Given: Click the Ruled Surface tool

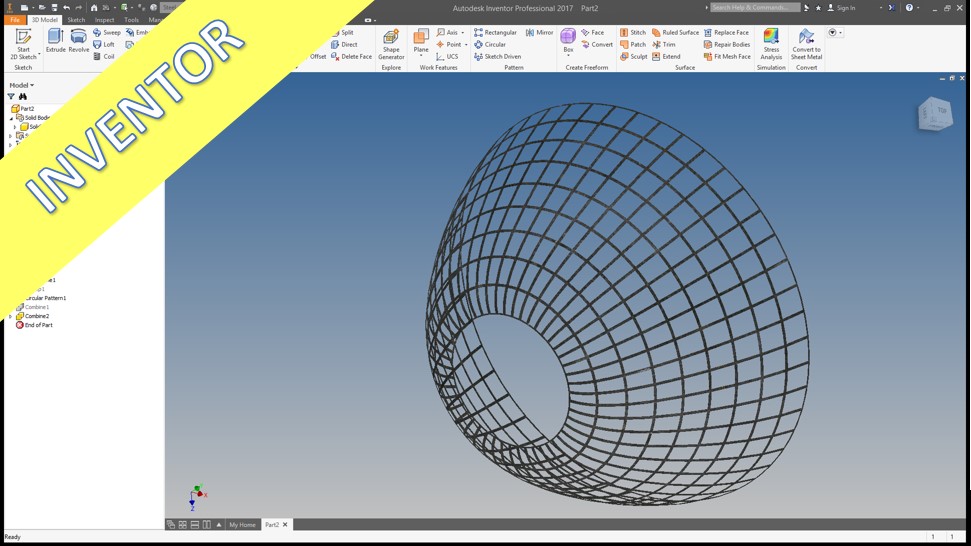Looking at the screenshot, I should pos(675,32).
